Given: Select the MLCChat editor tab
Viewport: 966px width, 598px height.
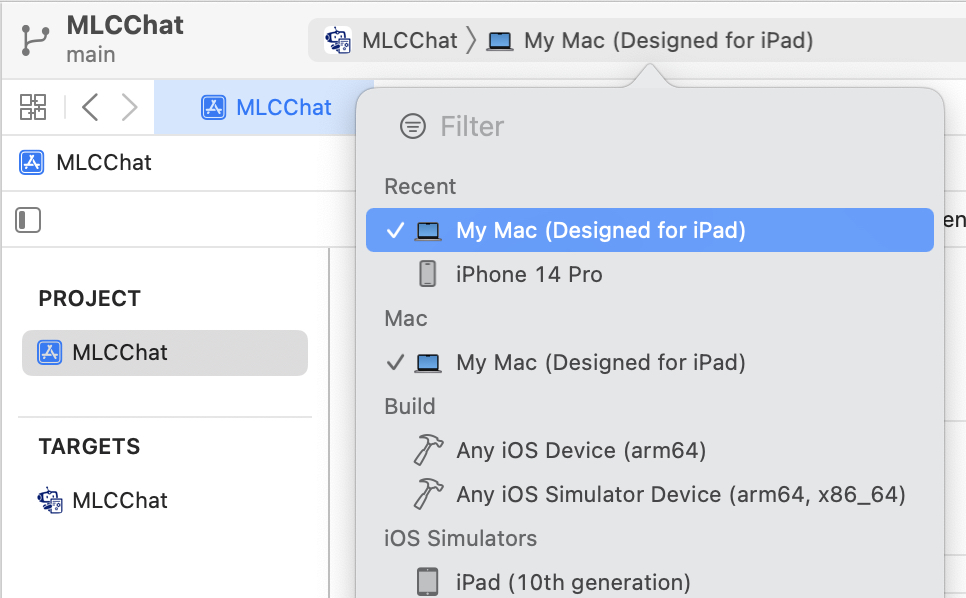Looking at the screenshot, I should 266,107.
